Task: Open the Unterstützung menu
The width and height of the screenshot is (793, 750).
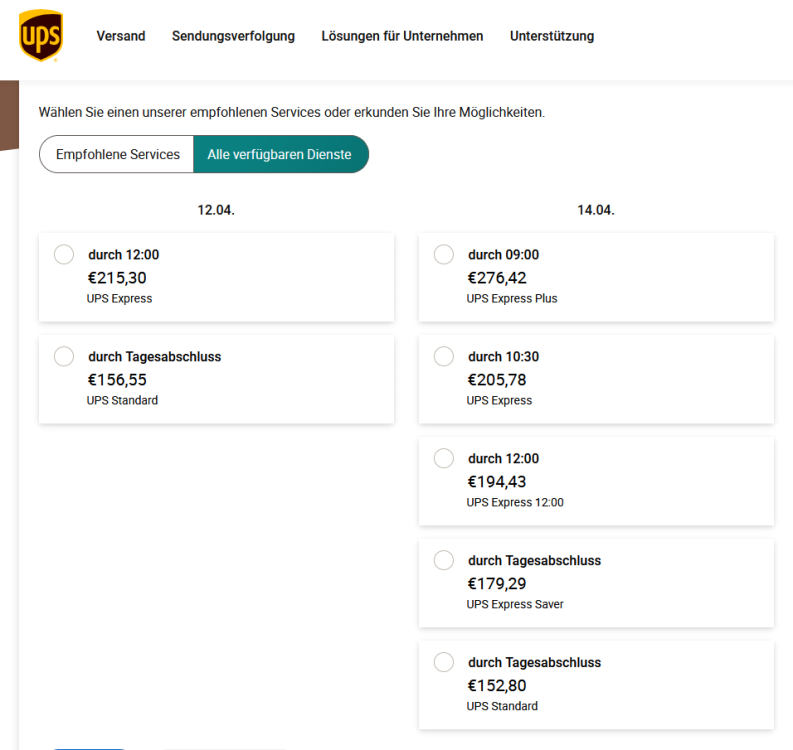Action: click(x=552, y=36)
